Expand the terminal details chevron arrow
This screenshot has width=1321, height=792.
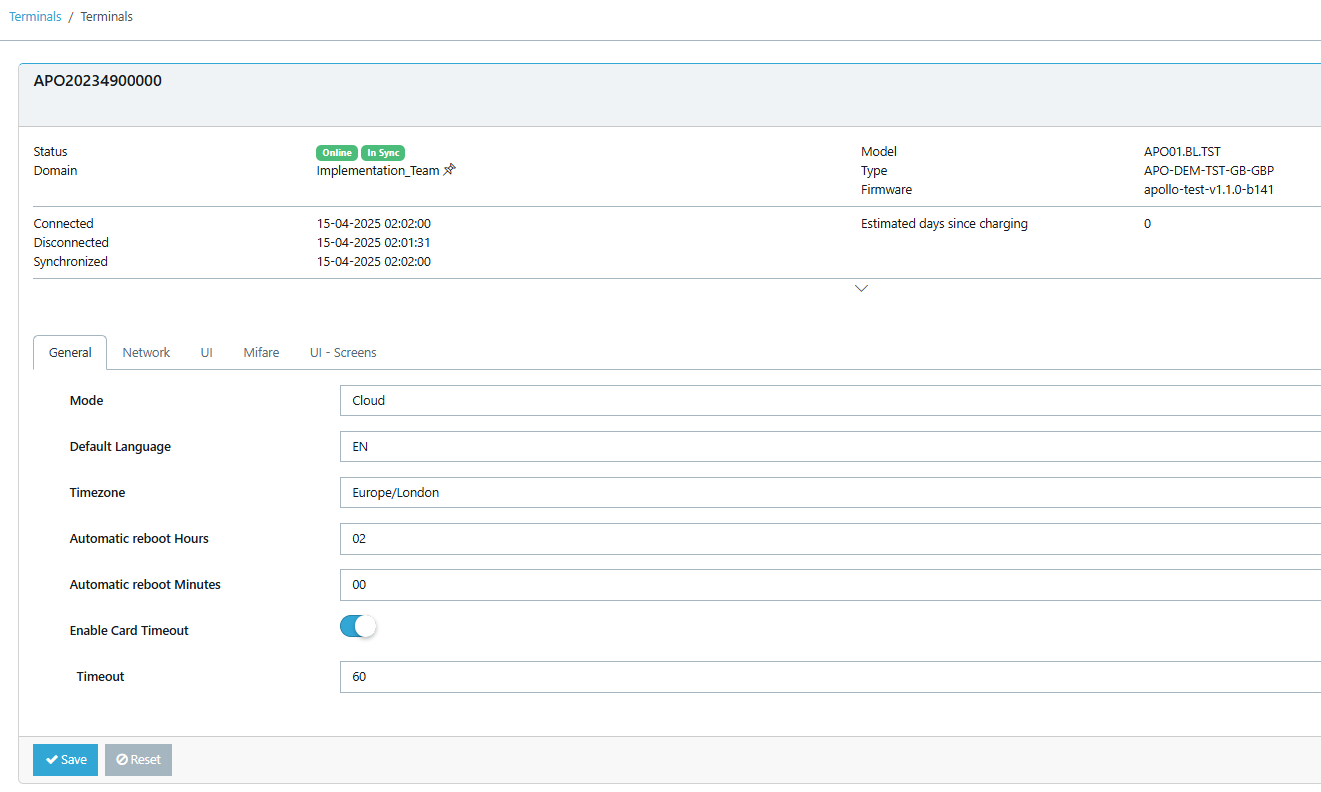tap(861, 288)
